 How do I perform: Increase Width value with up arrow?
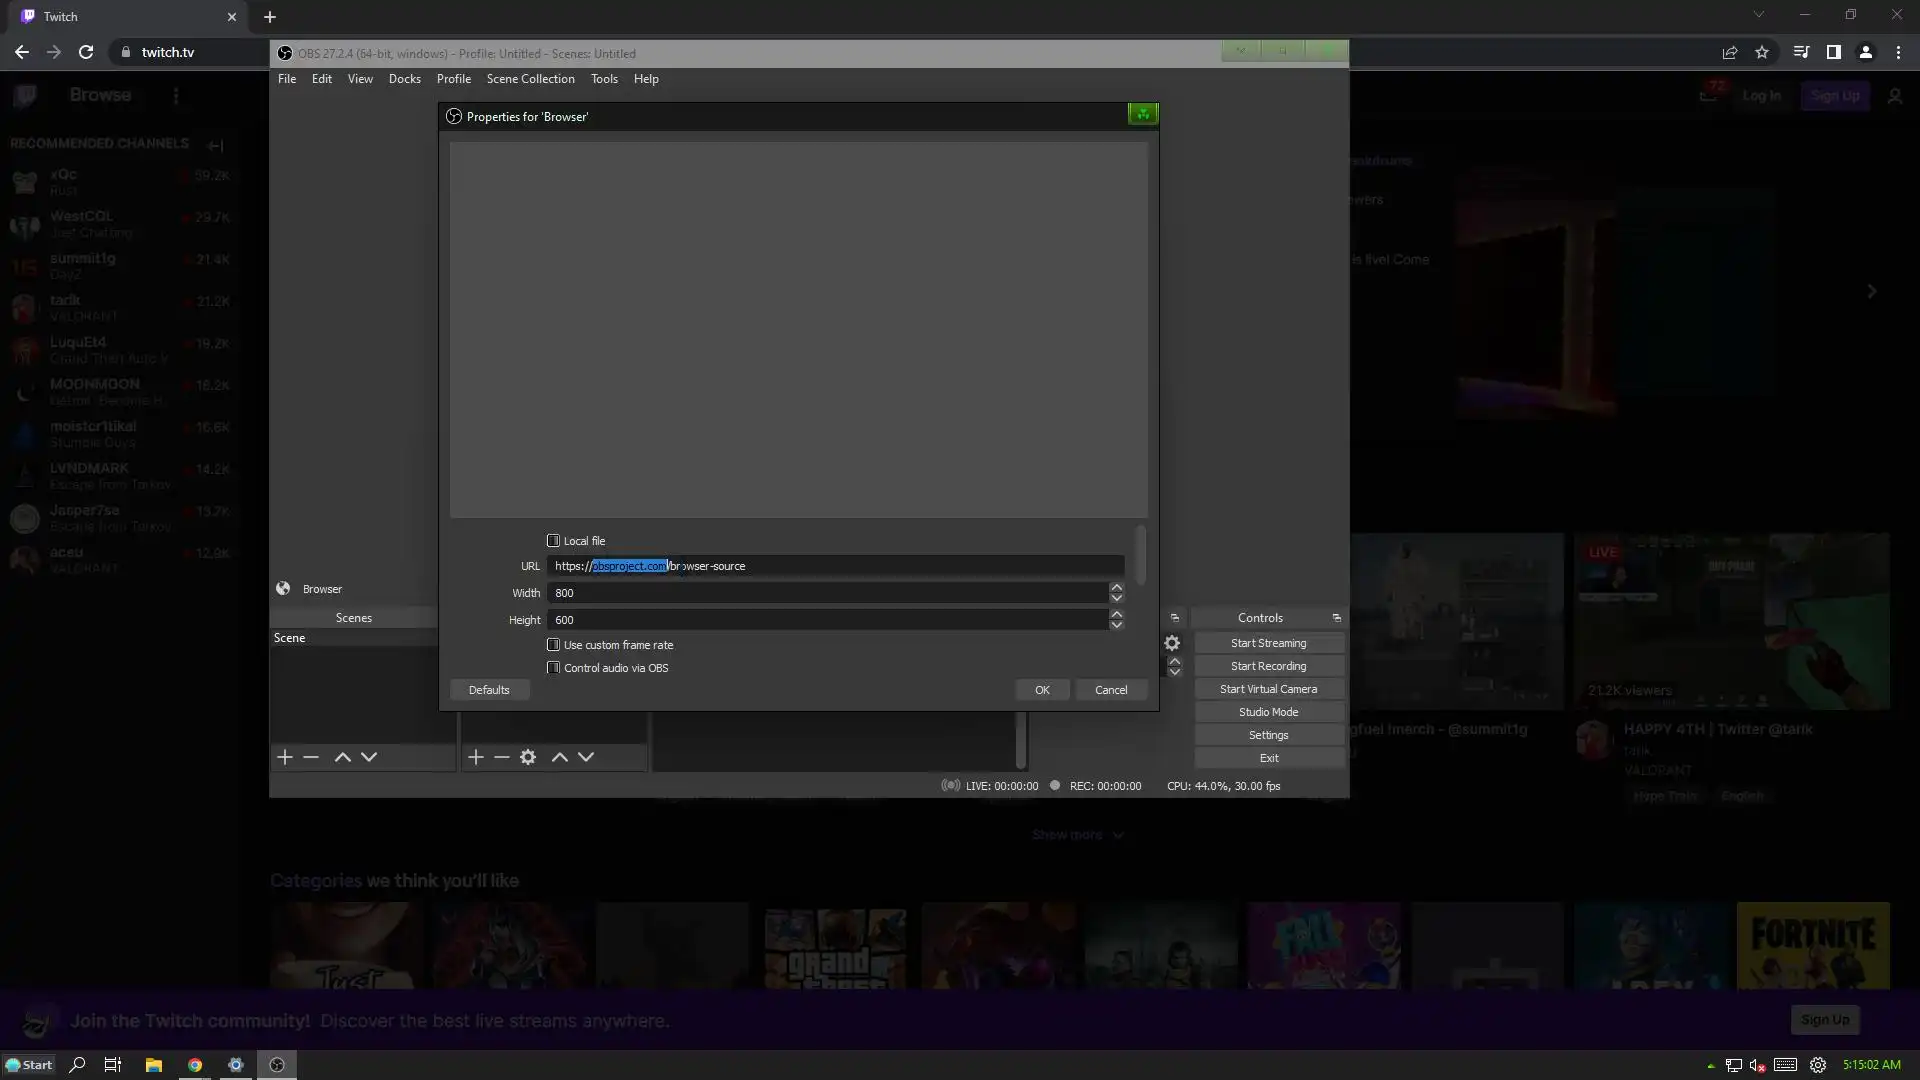tap(1116, 587)
